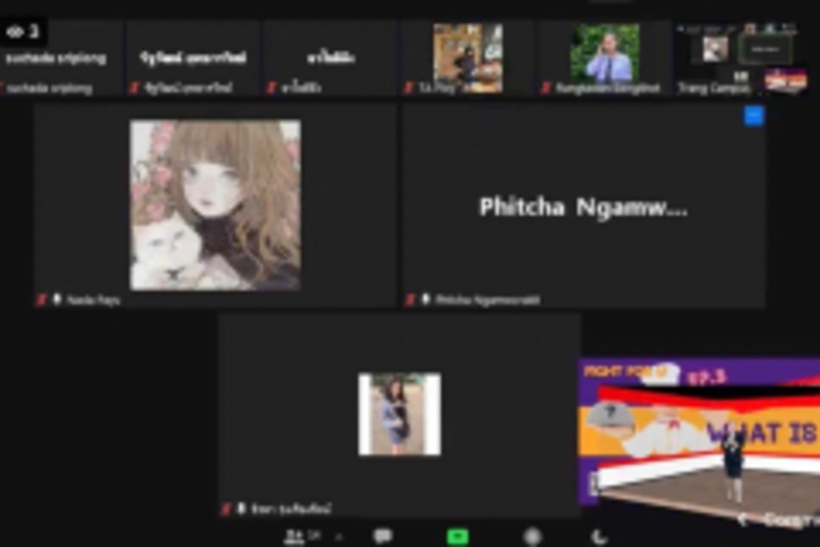Select Phitcha Ngamw... participant tile
This screenshot has height=547, width=820.
583,207
